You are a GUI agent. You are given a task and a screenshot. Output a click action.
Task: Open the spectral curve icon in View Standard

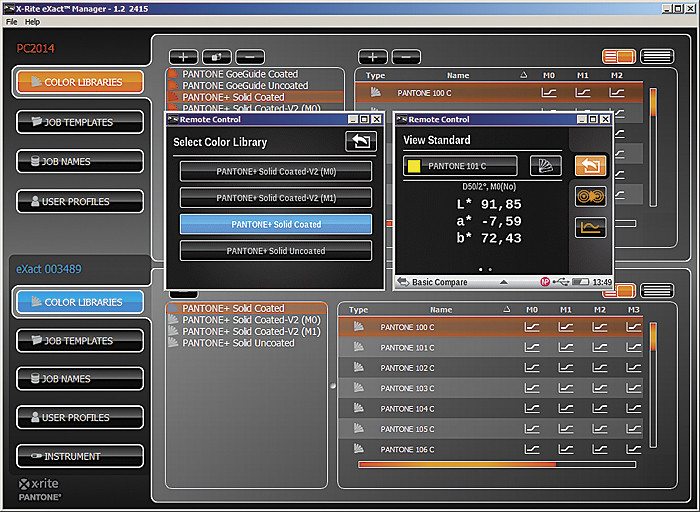tap(589, 227)
